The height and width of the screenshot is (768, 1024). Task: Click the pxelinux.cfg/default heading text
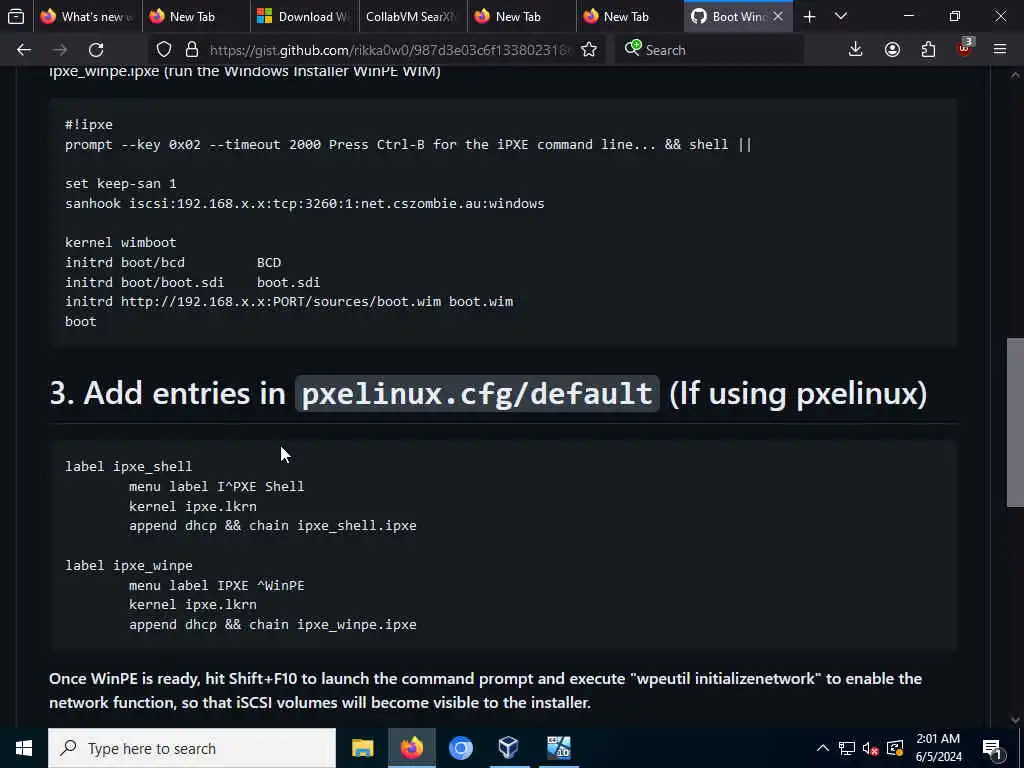(x=477, y=393)
